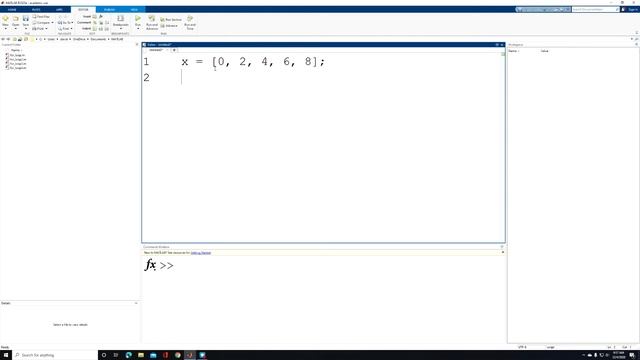Click the Current Folder panel actions button
Image resolution: width=640 pixels, height=360 pixels.
[x=137, y=44]
